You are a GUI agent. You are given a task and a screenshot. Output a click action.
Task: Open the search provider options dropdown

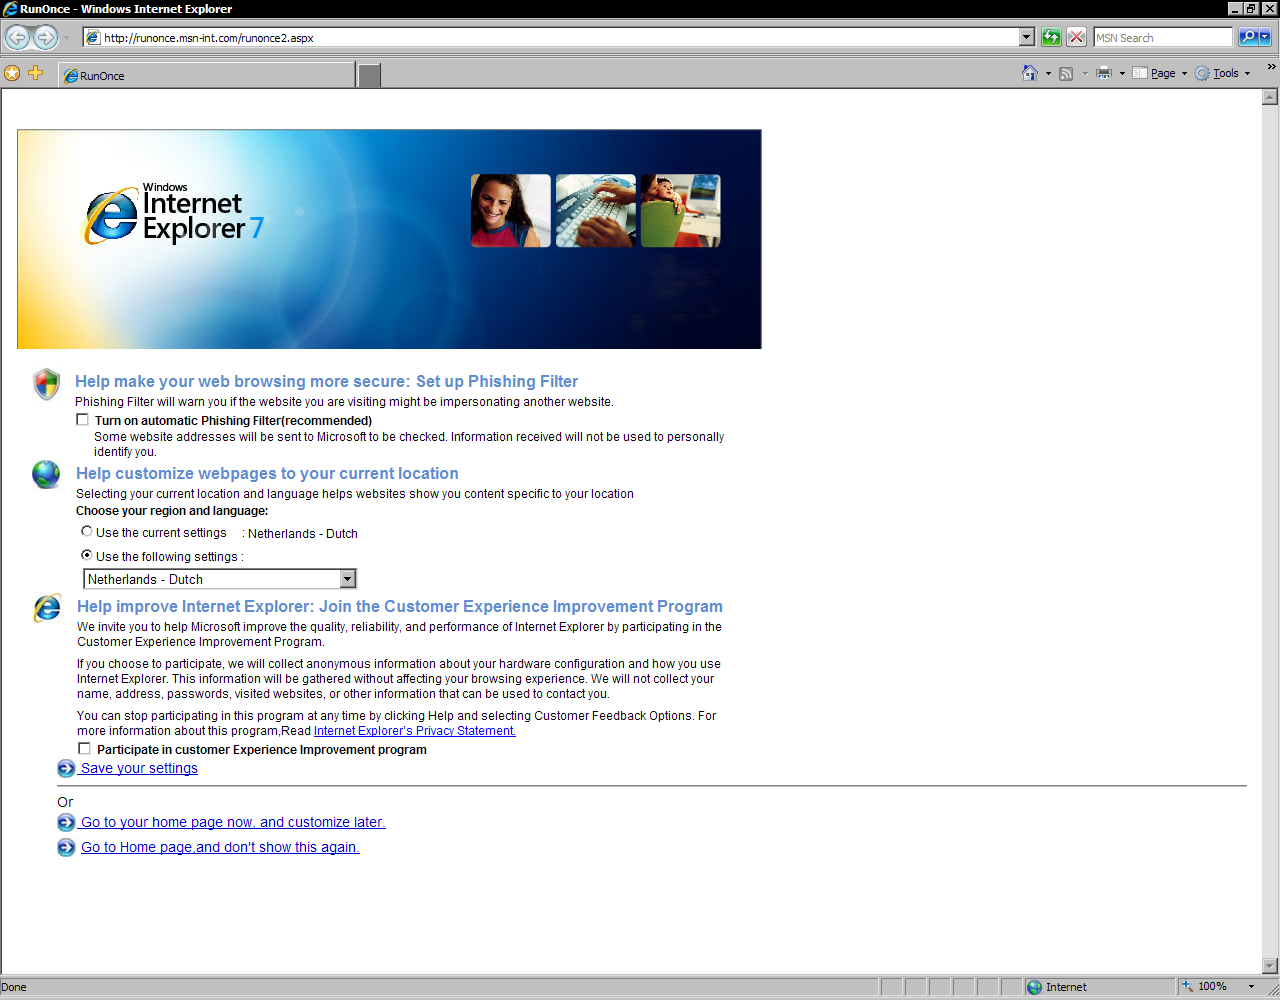(1265, 38)
